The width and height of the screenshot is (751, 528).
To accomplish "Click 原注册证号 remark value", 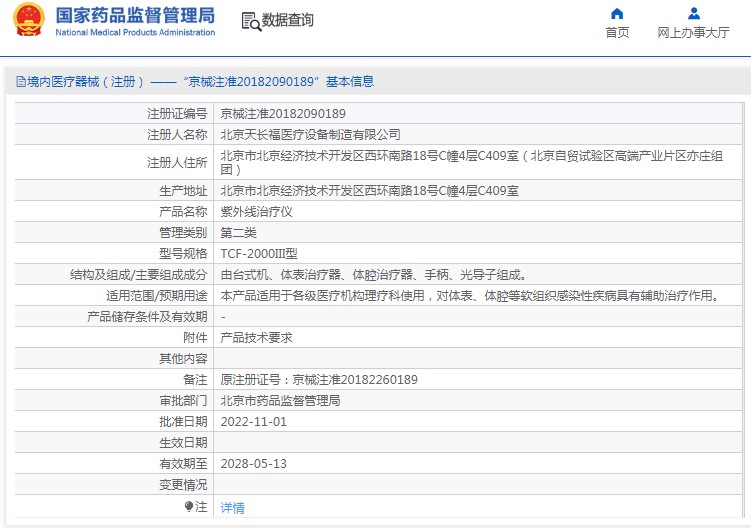I will tap(319, 380).
